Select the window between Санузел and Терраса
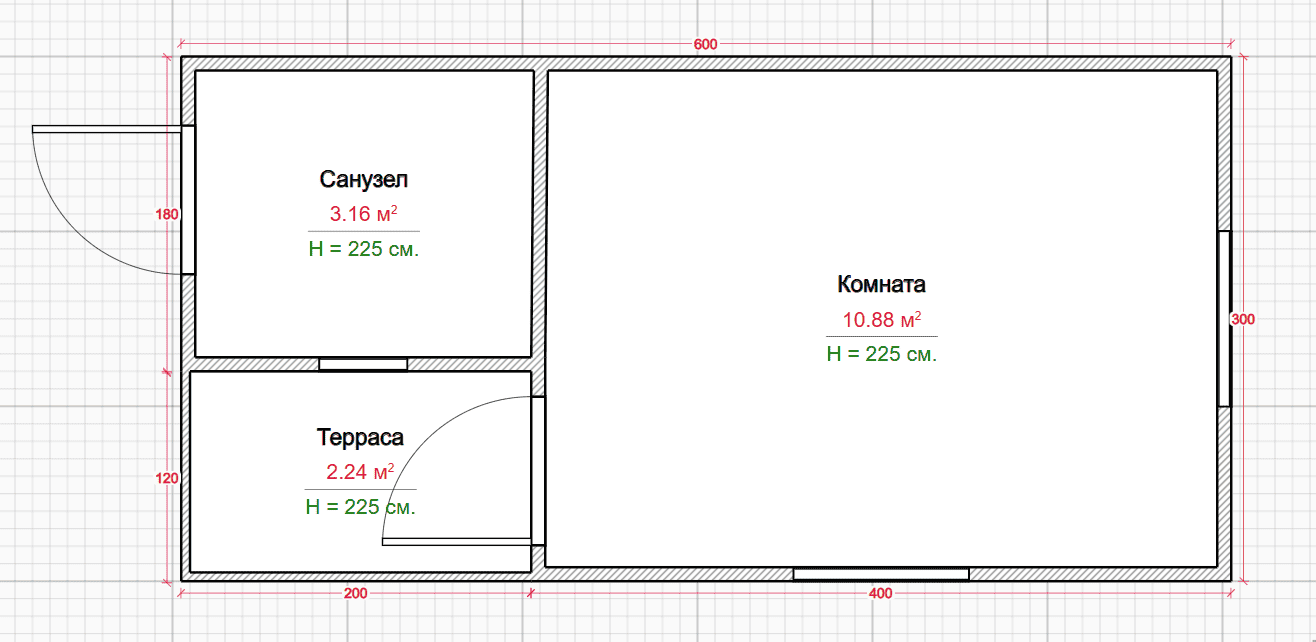Viewport: 1316px width, 642px height. pyautogui.click(x=363, y=364)
